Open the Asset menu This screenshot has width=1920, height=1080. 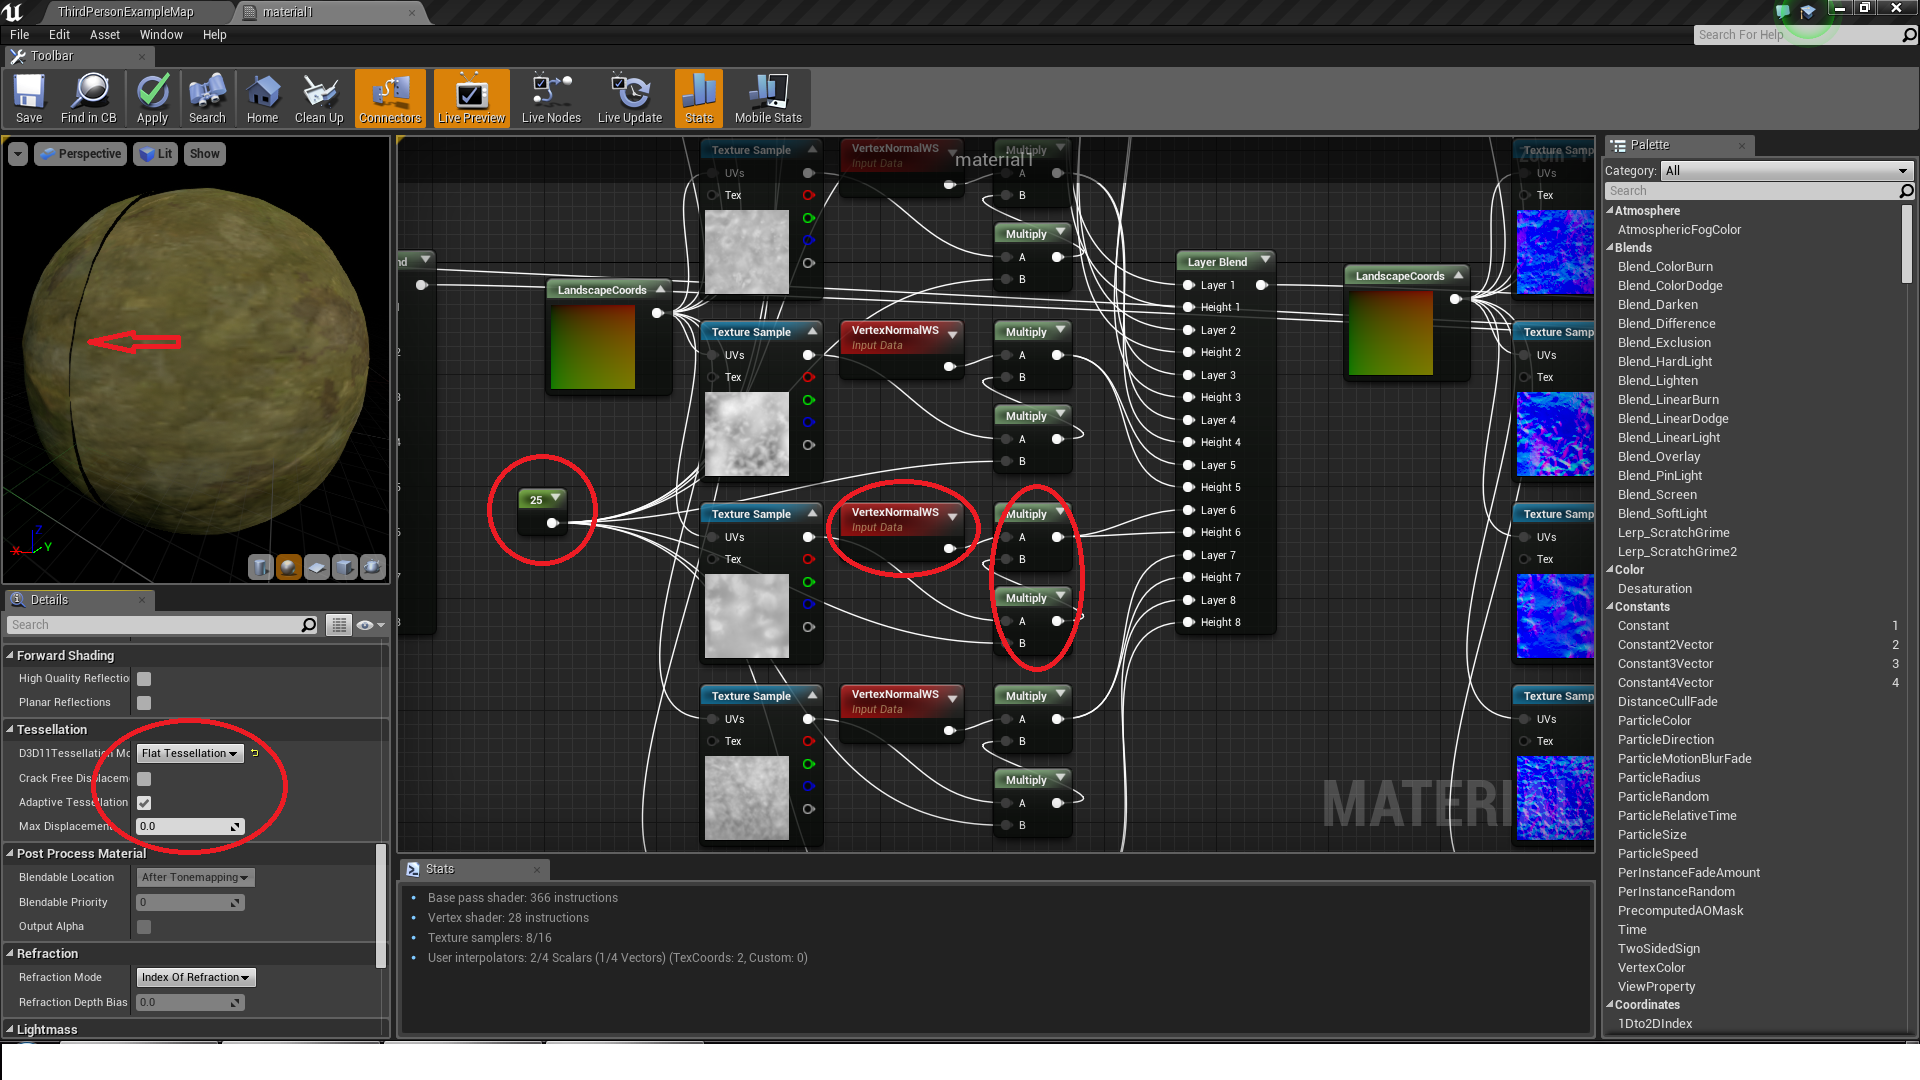pyautogui.click(x=105, y=35)
